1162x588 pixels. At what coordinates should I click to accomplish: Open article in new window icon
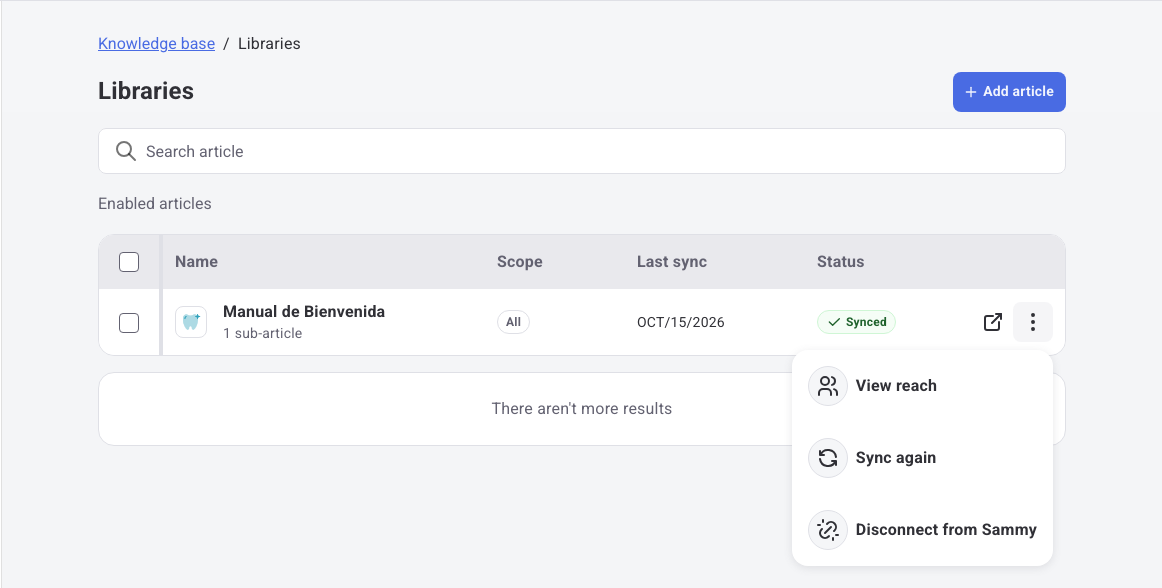click(x=992, y=322)
